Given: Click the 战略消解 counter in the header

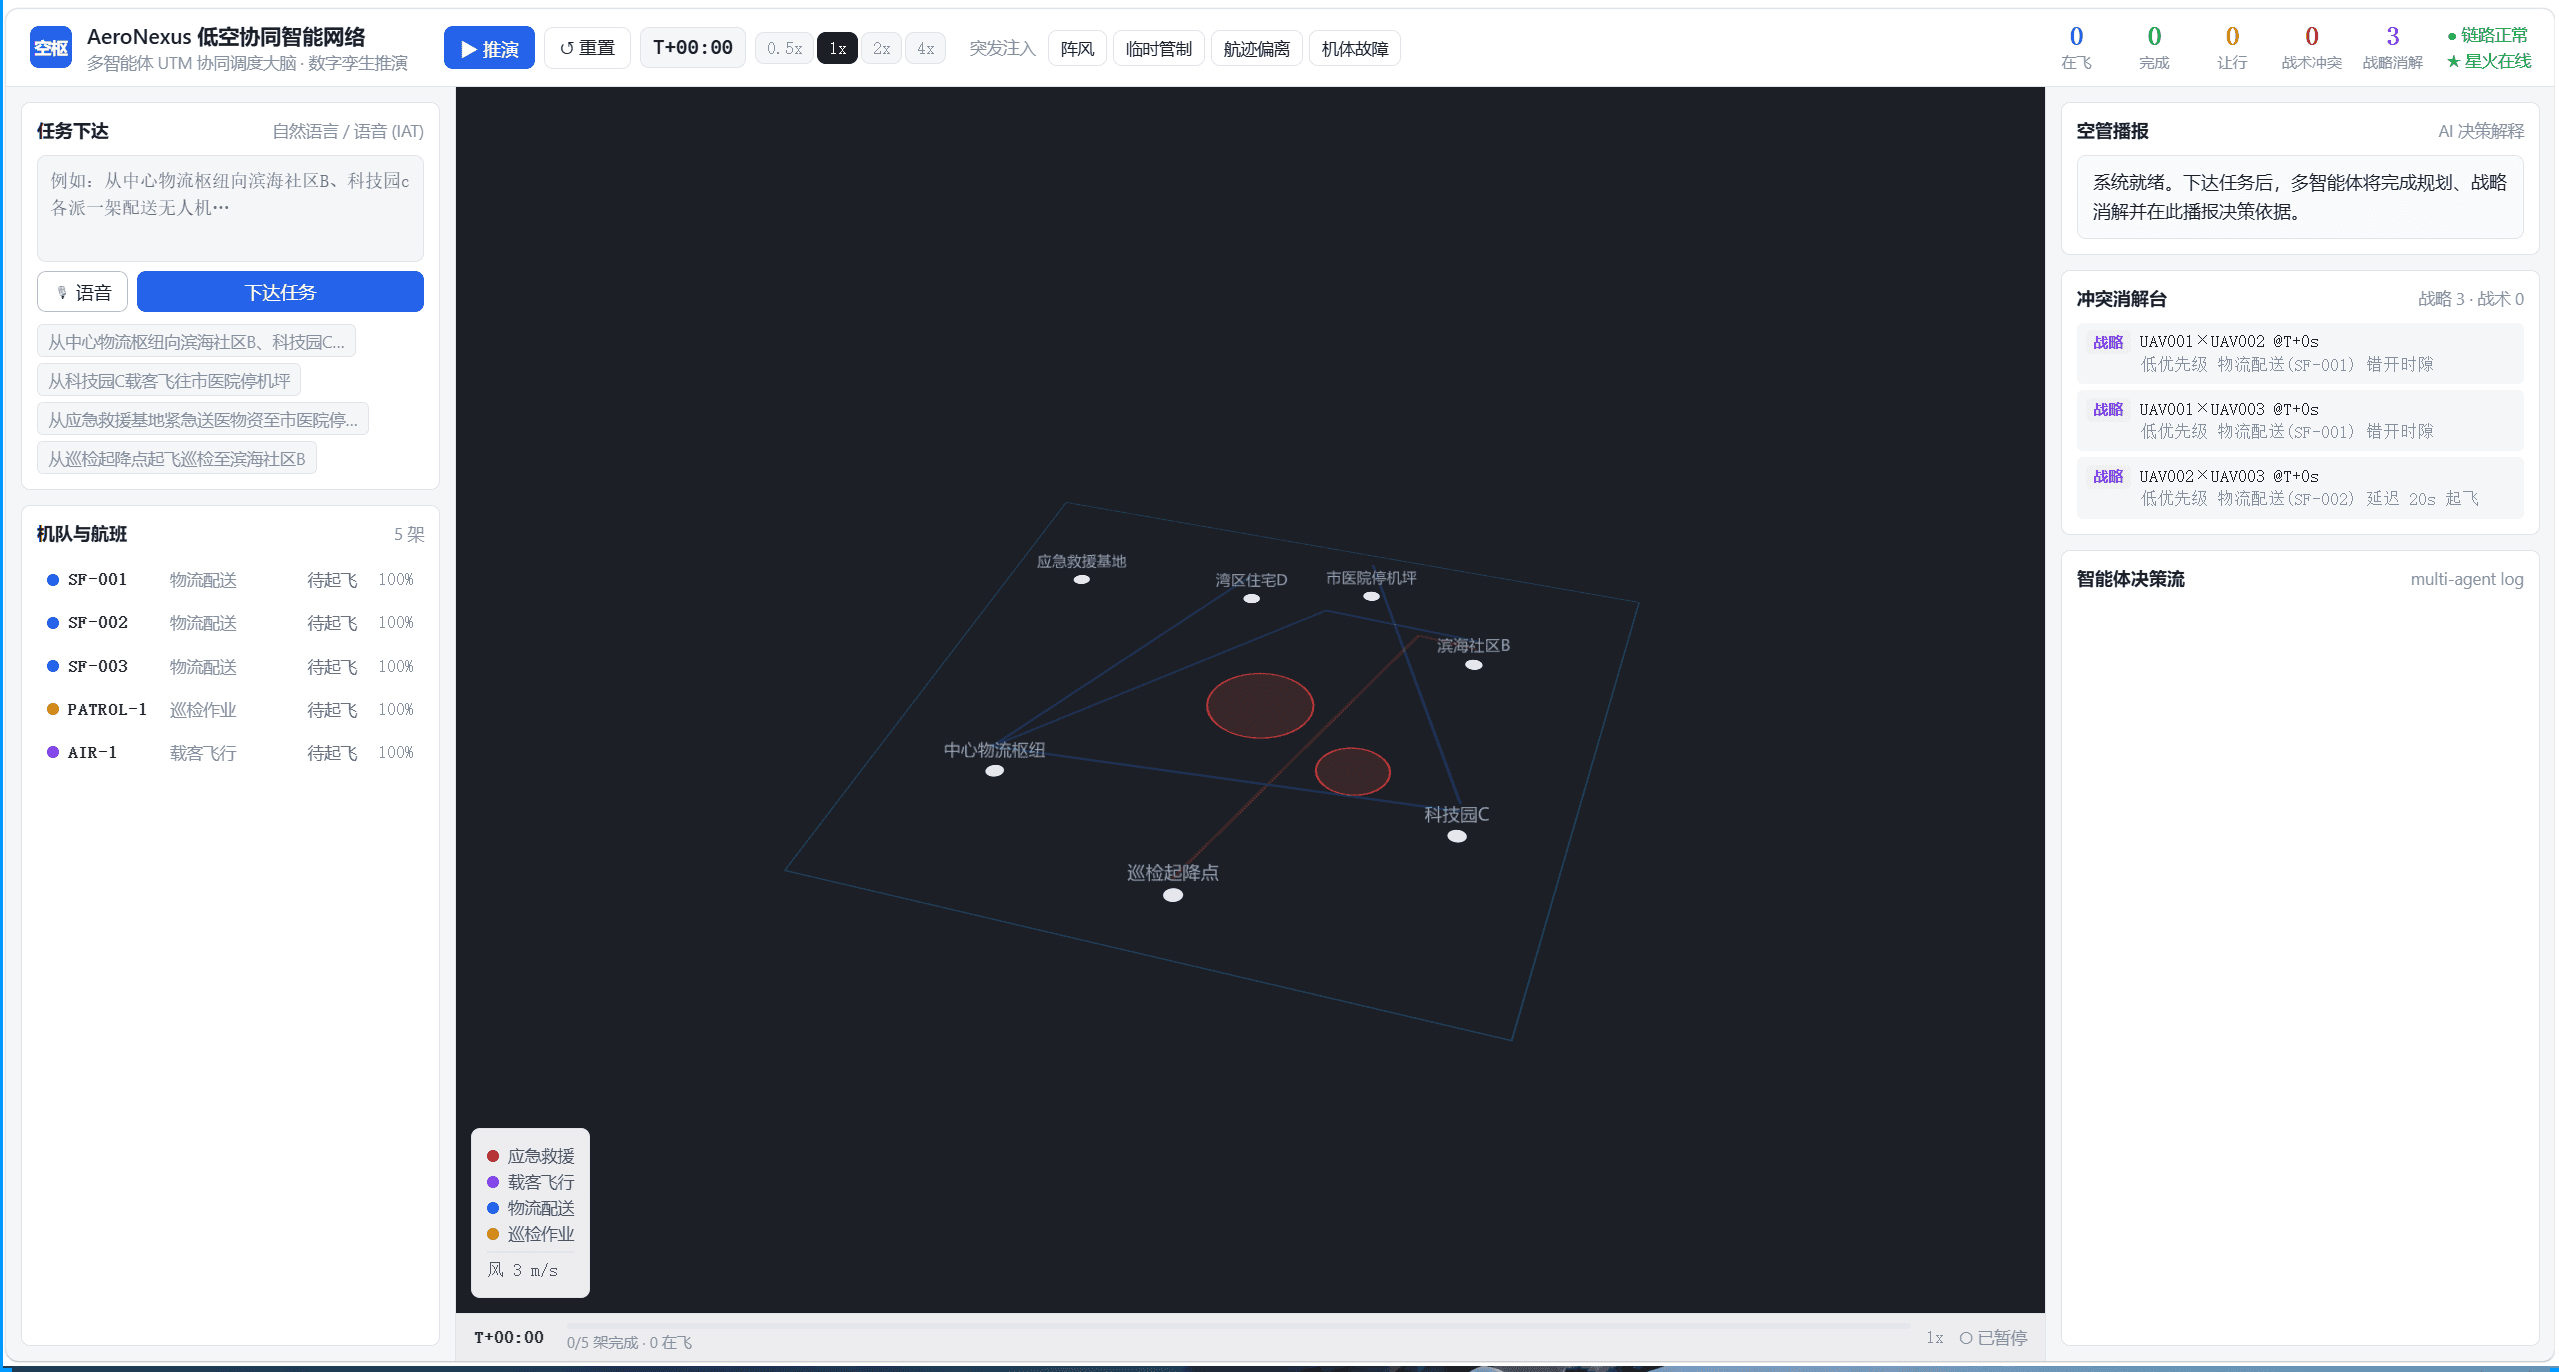Looking at the screenshot, I should [x=2392, y=48].
